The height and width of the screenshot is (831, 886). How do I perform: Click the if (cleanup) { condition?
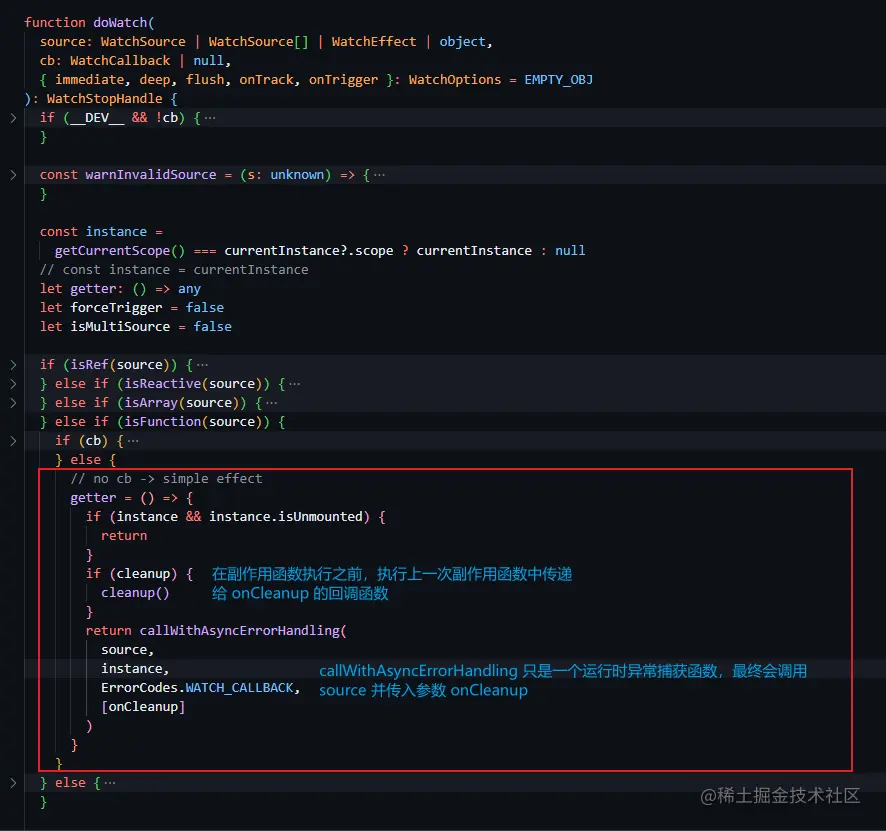(x=139, y=573)
